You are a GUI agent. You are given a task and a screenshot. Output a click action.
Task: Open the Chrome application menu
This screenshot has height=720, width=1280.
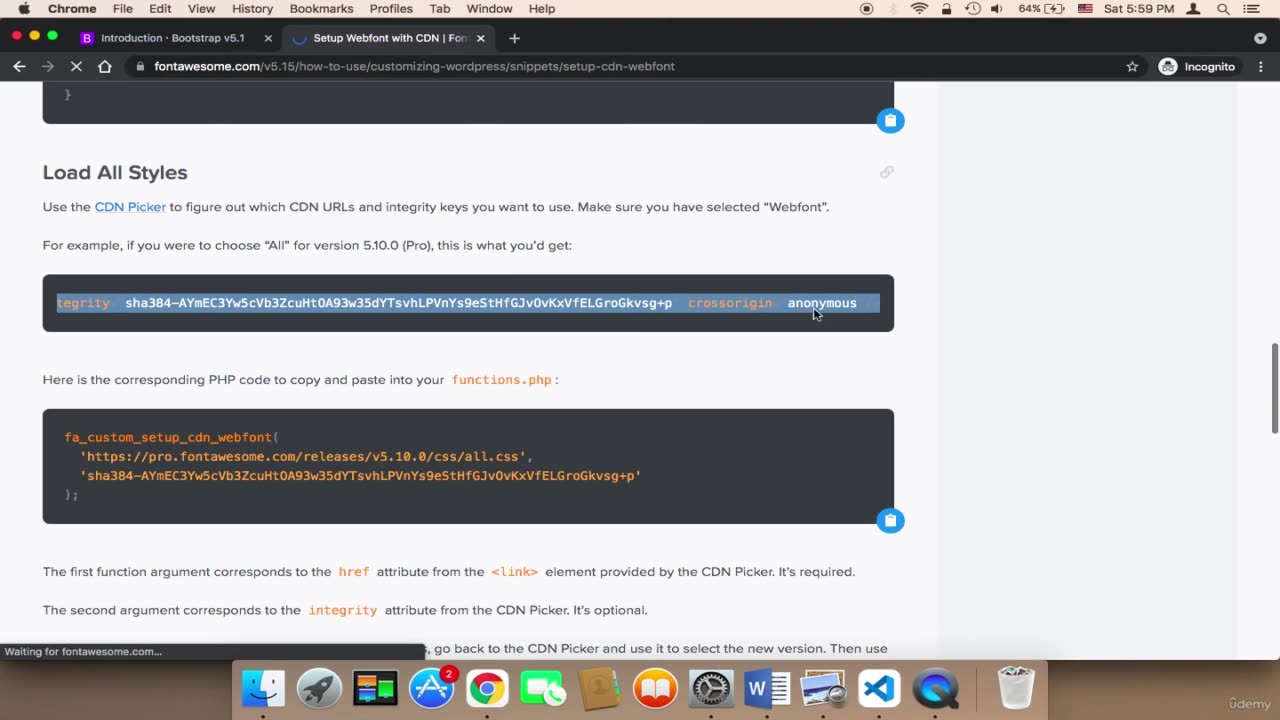click(72, 9)
